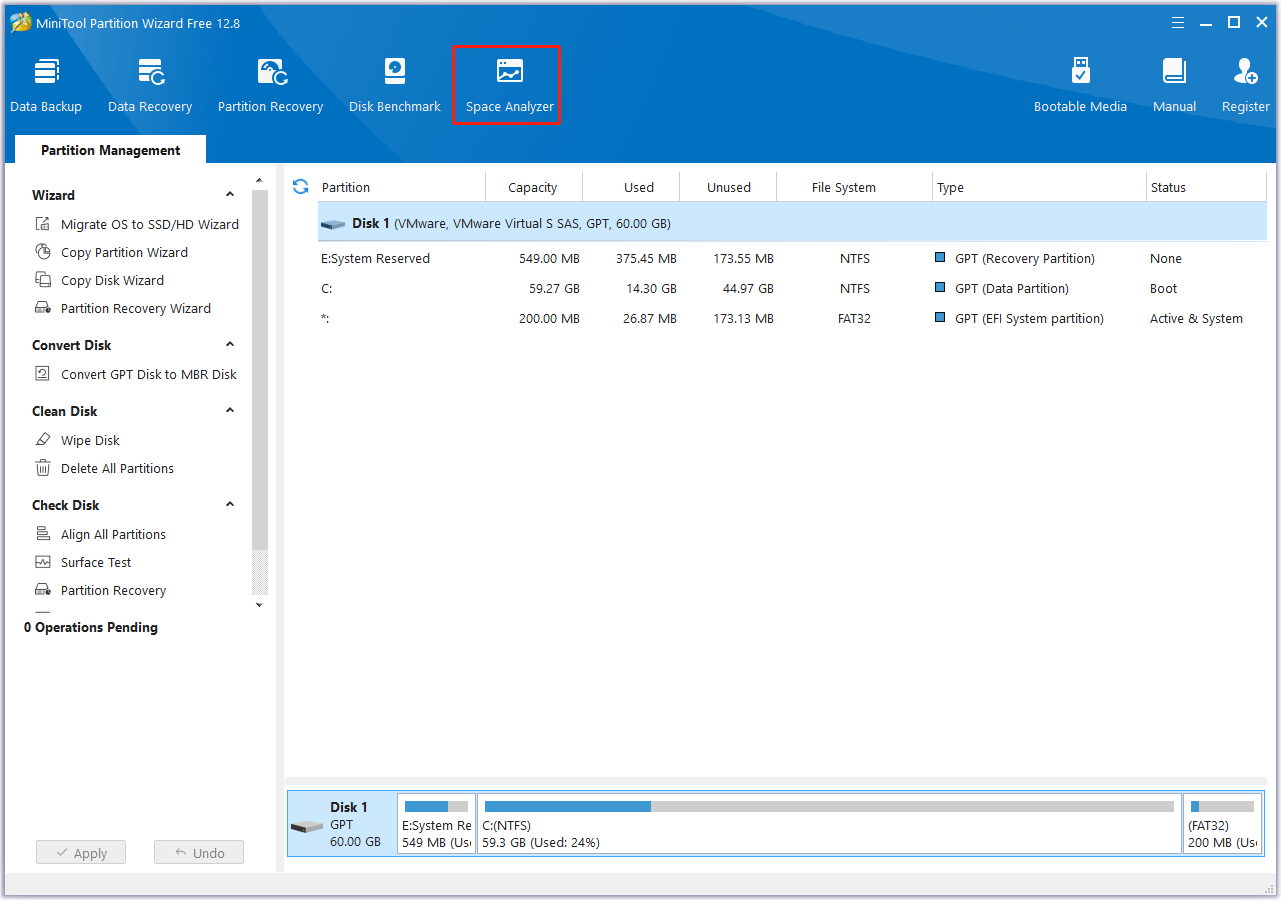Select the C: partition row

point(792,288)
